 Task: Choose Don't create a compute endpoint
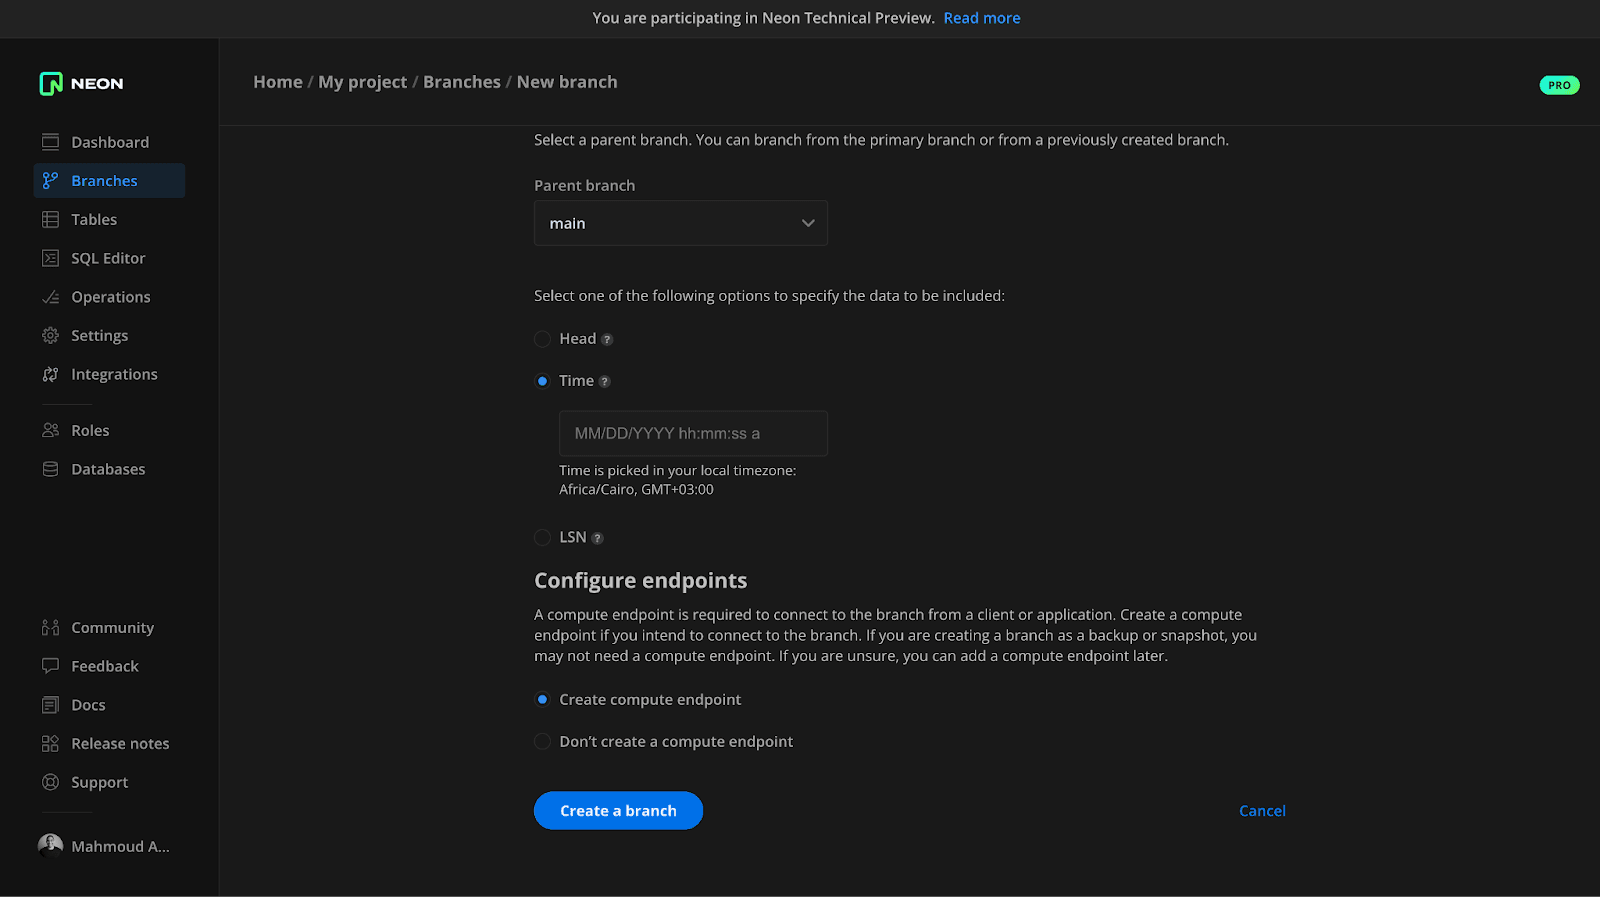click(x=542, y=742)
